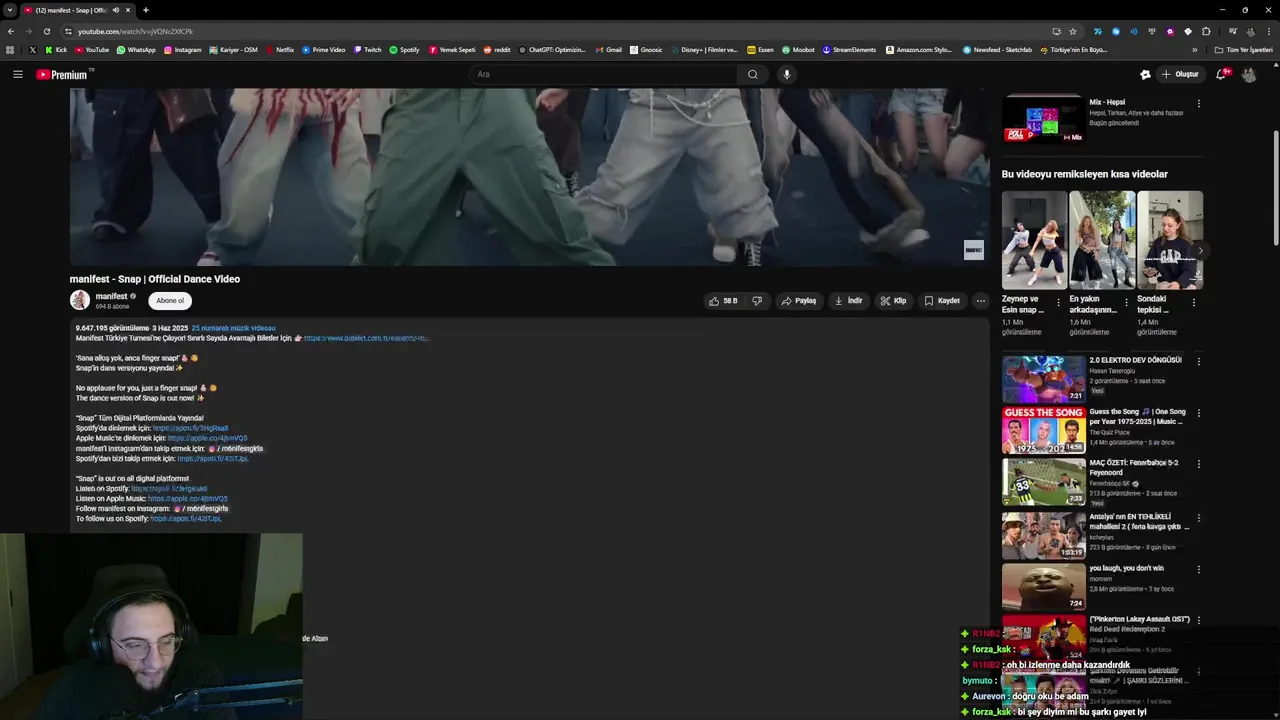Viewport: 1280px width, 720px height.
Task: Download the video with İndir
Action: tap(848, 300)
